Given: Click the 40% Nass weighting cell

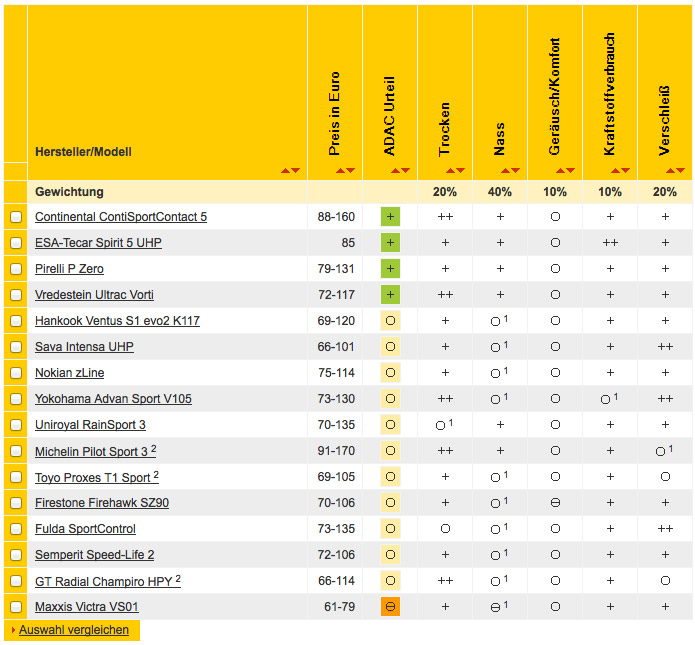Looking at the screenshot, I should 500,192.
